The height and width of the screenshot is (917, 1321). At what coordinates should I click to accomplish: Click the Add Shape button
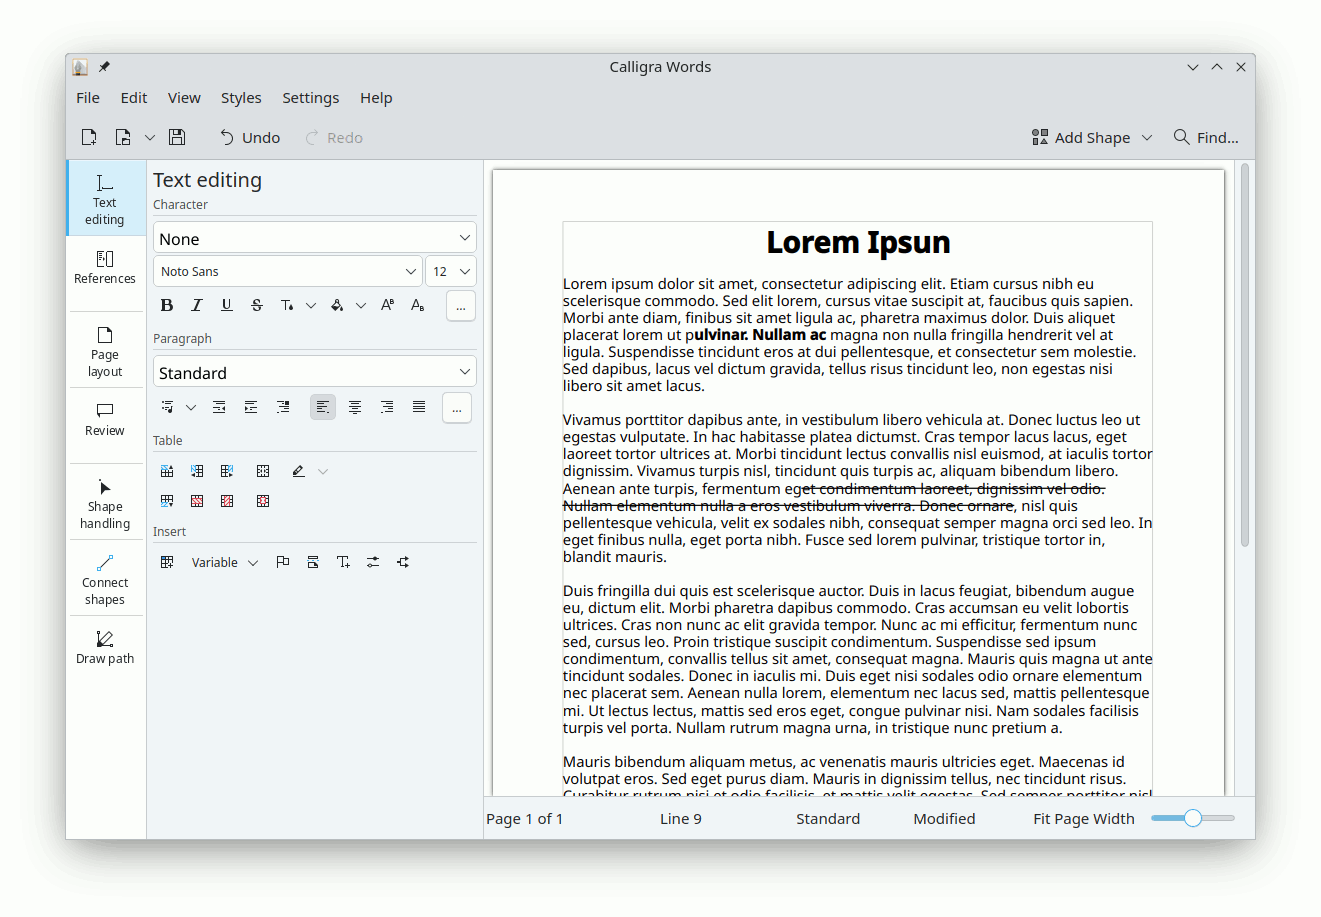pyautogui.click(x=1092, y=137)
